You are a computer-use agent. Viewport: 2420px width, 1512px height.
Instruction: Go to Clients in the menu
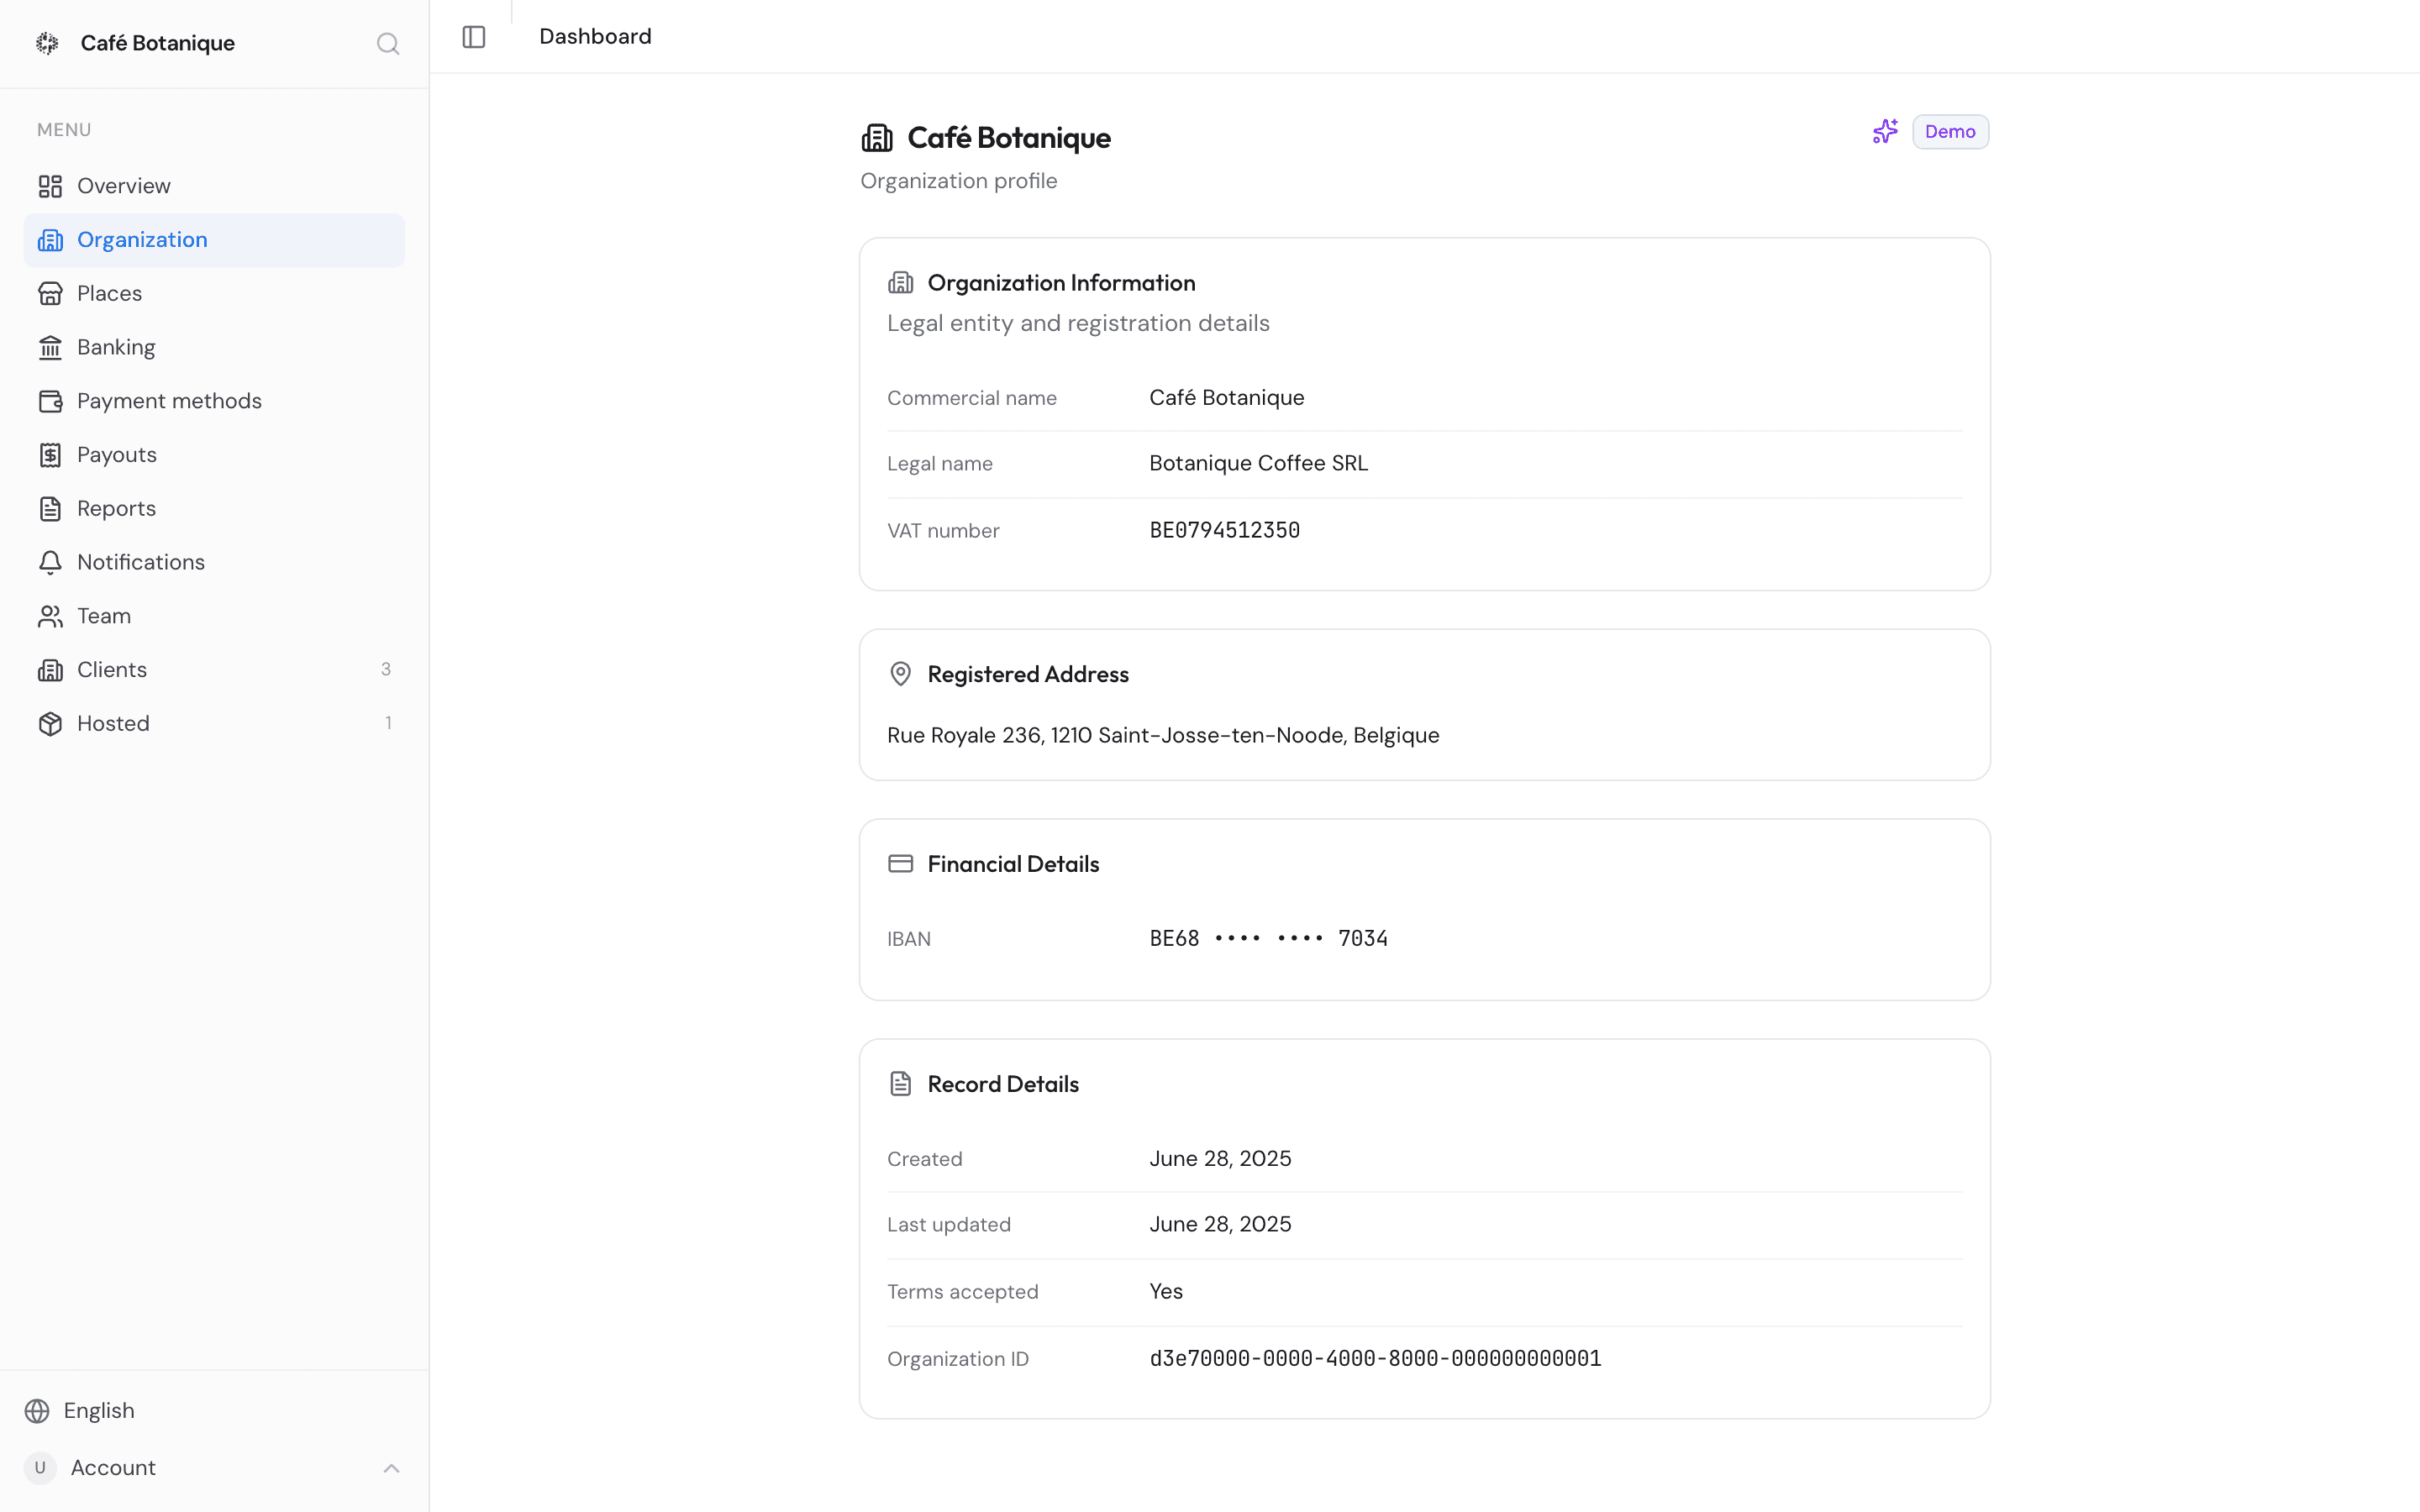coord(214,670)
